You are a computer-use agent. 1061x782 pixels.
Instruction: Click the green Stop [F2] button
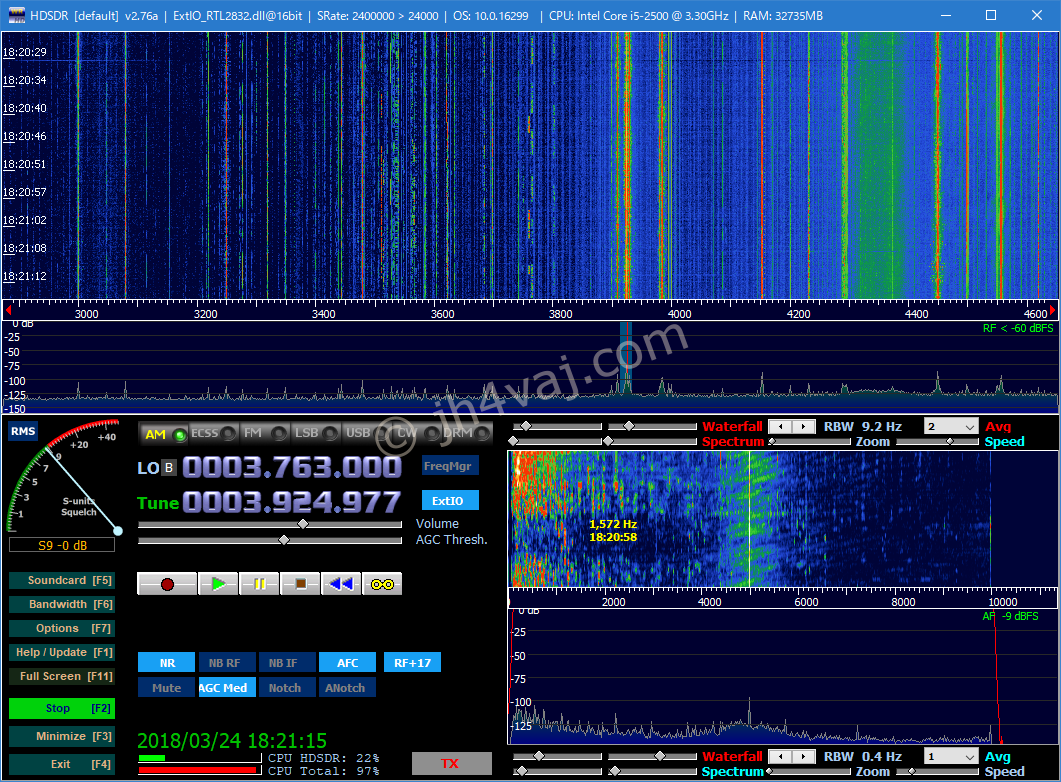click(x=62, y=708)
